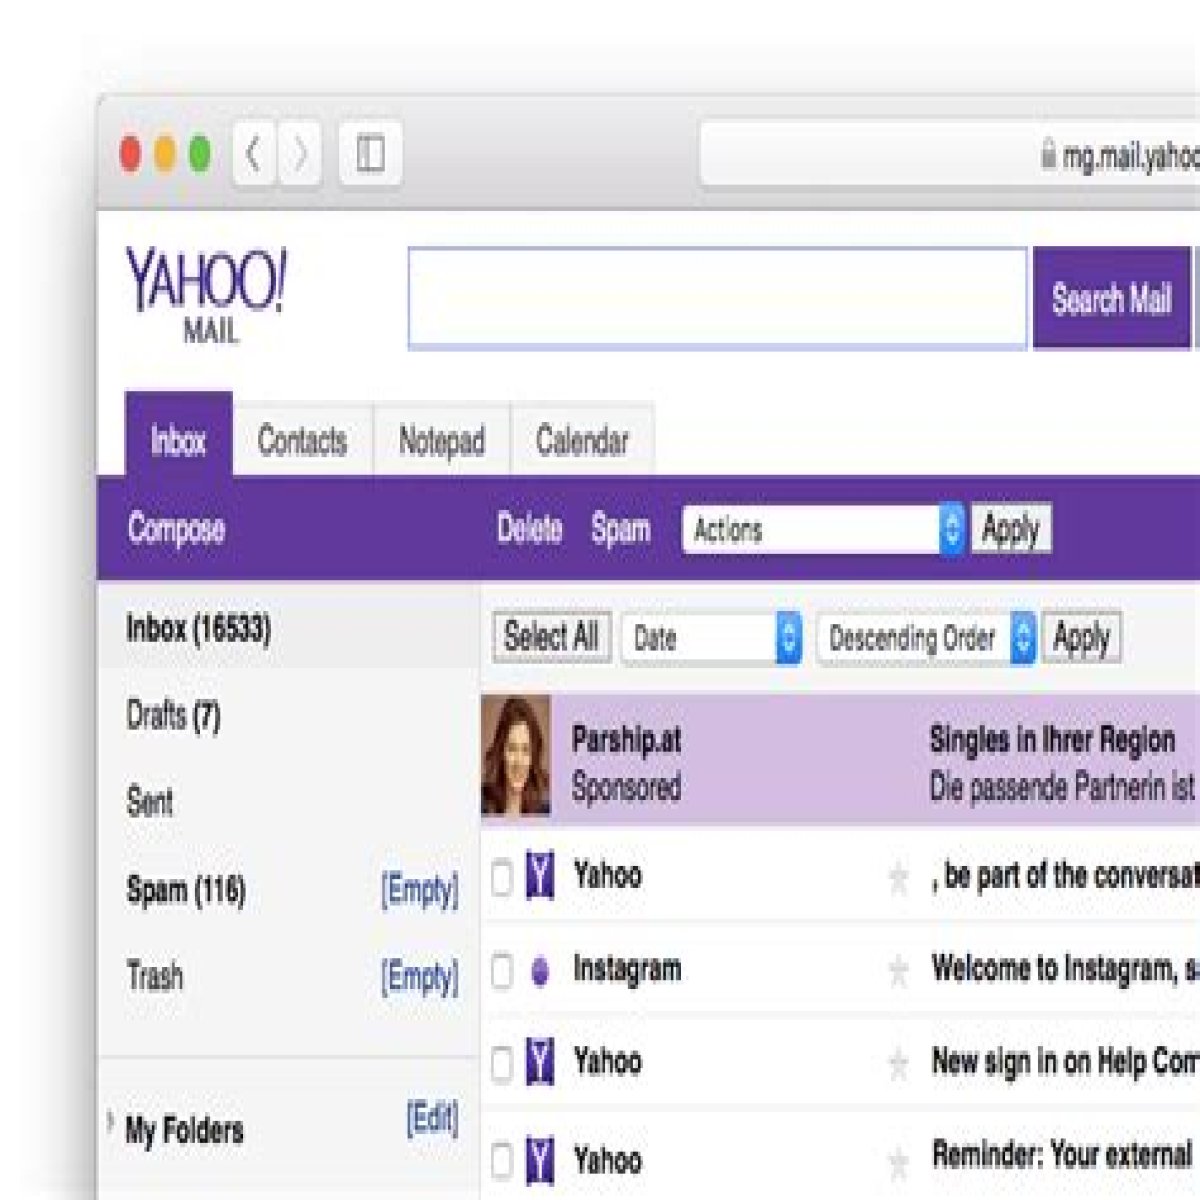
Task: Click Compose to write a new email
Action: [x=176, y=529]
